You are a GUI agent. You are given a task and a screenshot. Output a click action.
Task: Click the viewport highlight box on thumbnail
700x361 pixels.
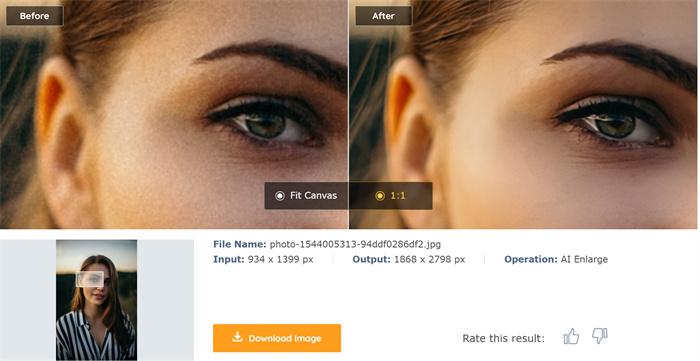tap(90, 279)
